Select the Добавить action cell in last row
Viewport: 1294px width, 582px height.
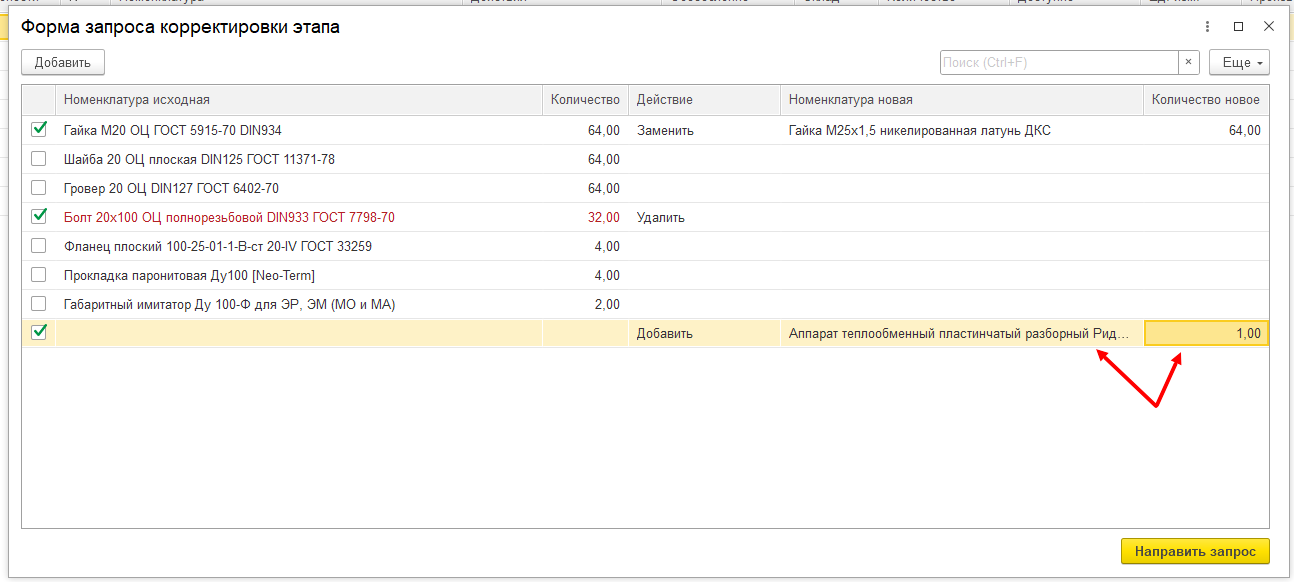pyautogui.click(x=704, y=333)
